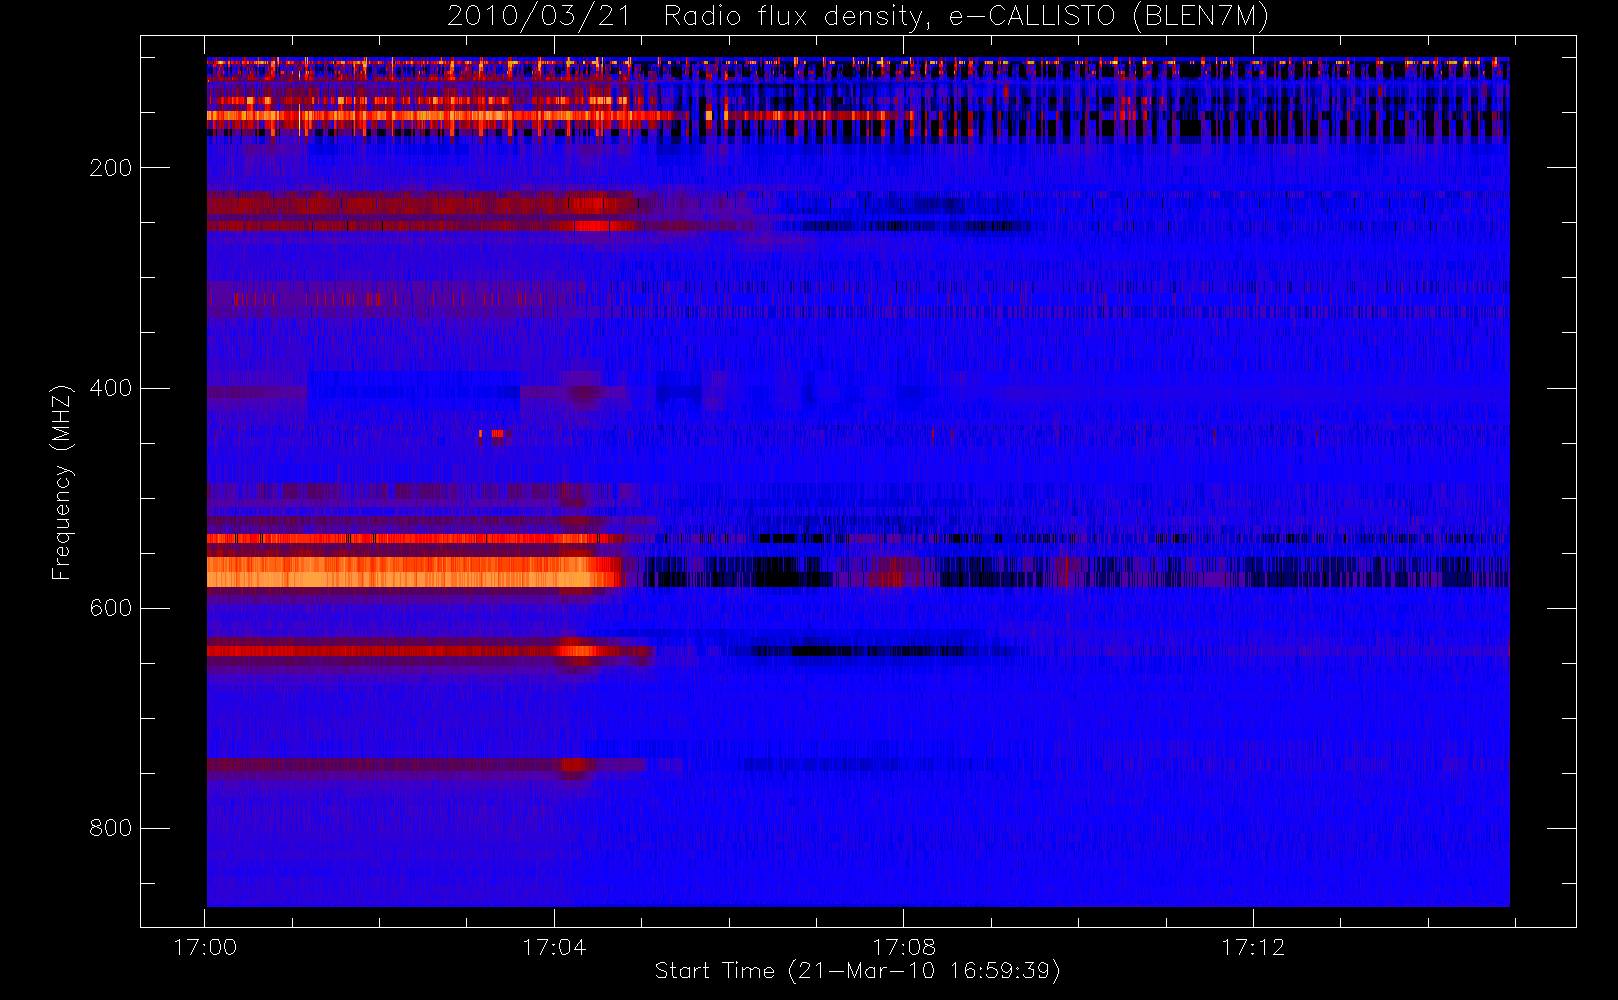Click the 600 frequency tick label
Viewport: 1618px width, 1000px height.
[x=111, y=608]
